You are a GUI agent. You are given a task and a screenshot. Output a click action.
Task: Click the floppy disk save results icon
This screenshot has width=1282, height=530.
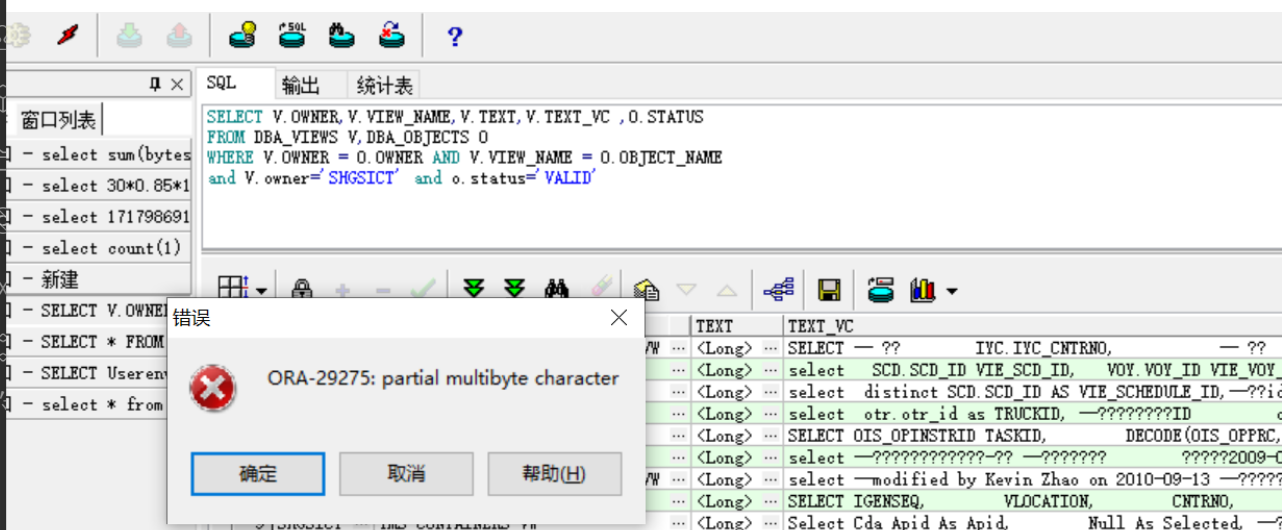coord(828,290)
